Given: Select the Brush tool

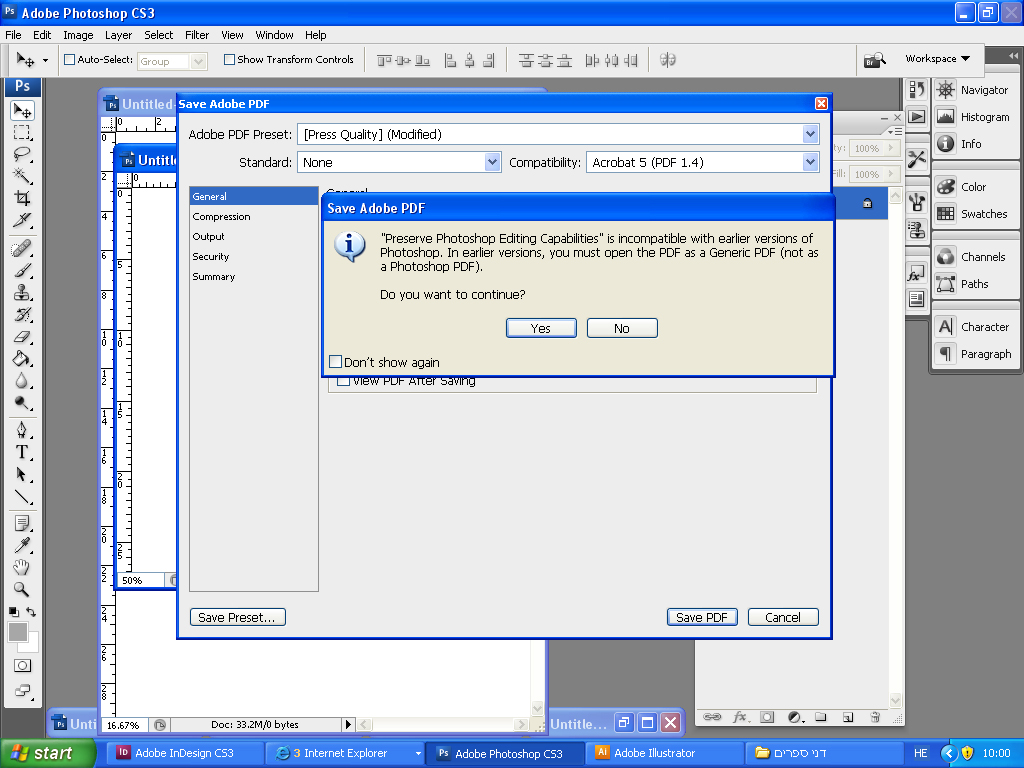Looking at the screenshot, I should click(x=22, y=270).
